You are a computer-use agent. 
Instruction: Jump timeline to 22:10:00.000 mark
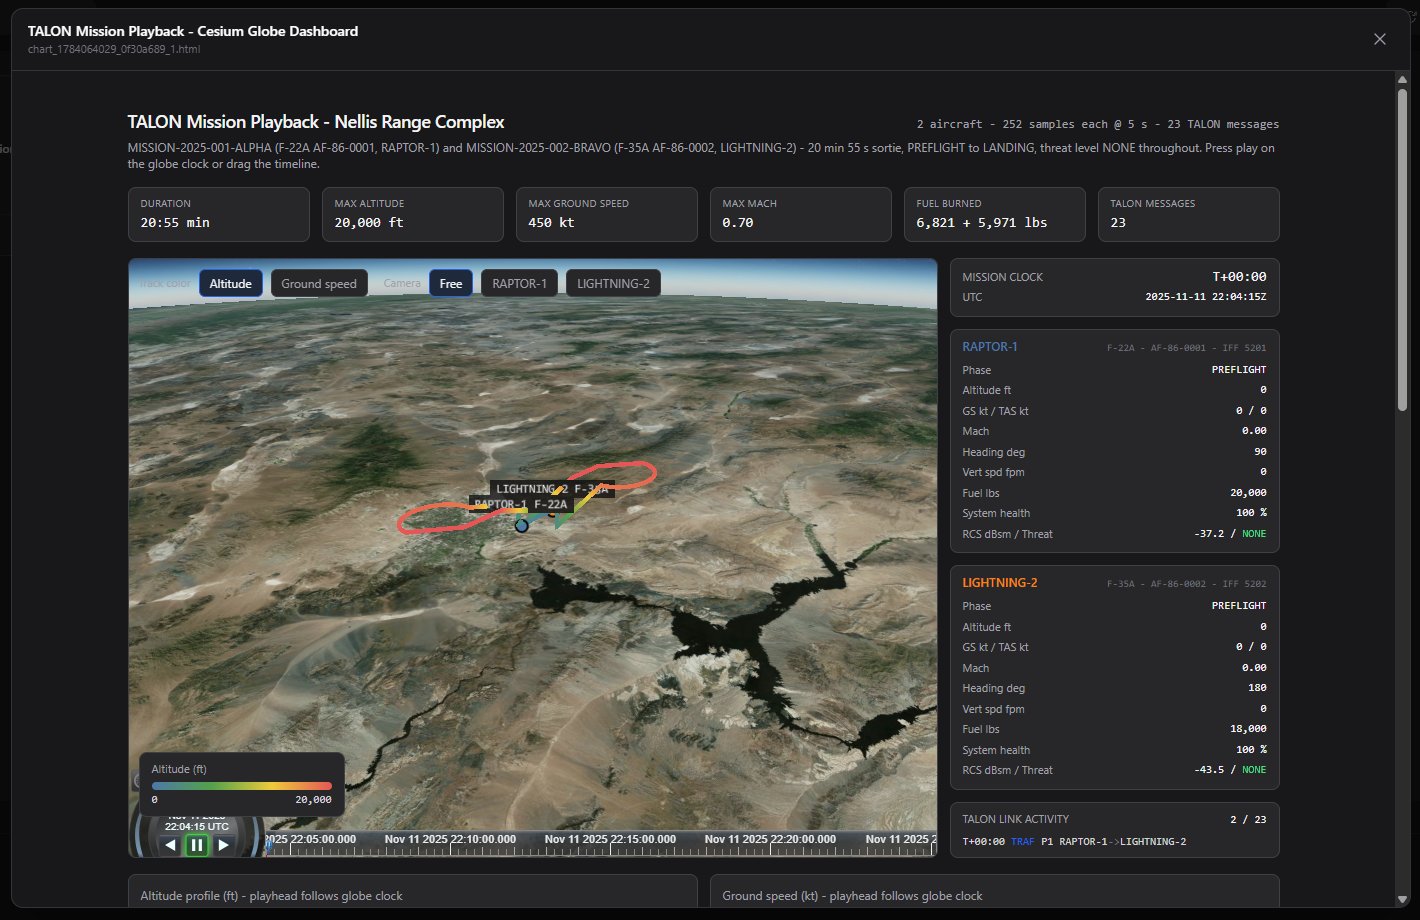450,840
